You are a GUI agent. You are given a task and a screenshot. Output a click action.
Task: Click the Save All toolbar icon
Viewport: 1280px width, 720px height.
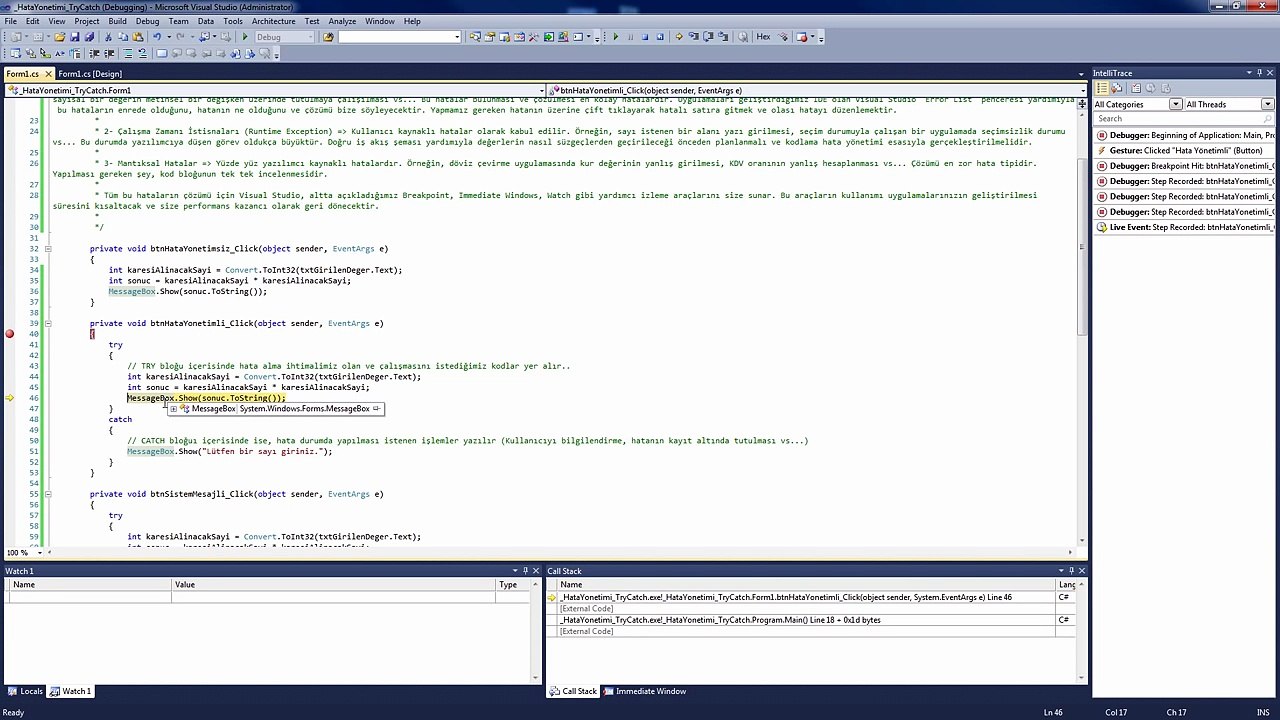coord(89,37)
